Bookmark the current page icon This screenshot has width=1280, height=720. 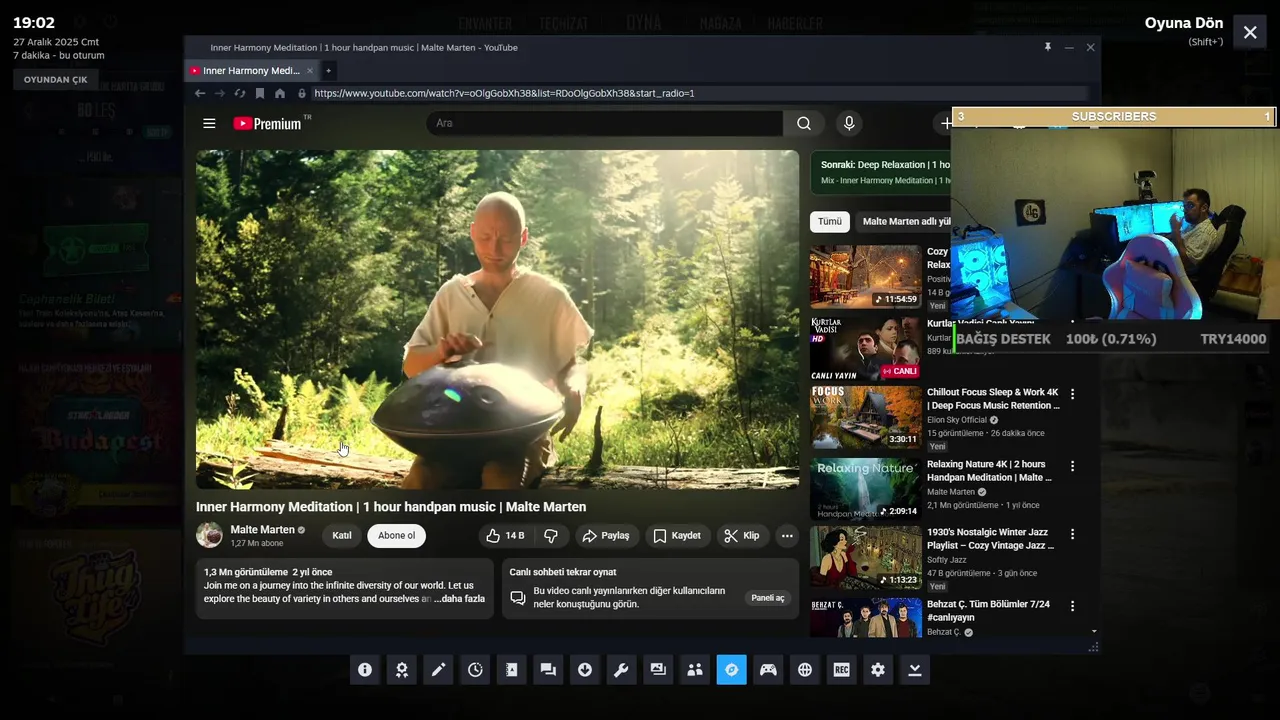260,93
